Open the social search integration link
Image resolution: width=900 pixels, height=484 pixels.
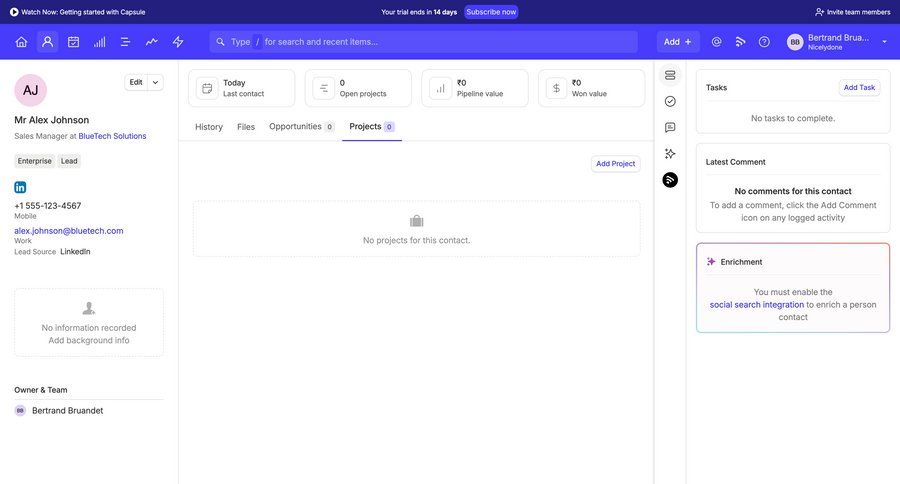757,305
